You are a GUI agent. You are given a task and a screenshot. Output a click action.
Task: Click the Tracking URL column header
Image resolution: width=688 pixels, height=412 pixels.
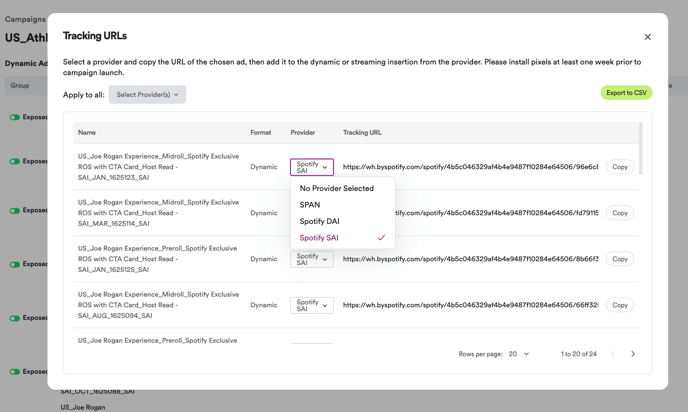362,133
